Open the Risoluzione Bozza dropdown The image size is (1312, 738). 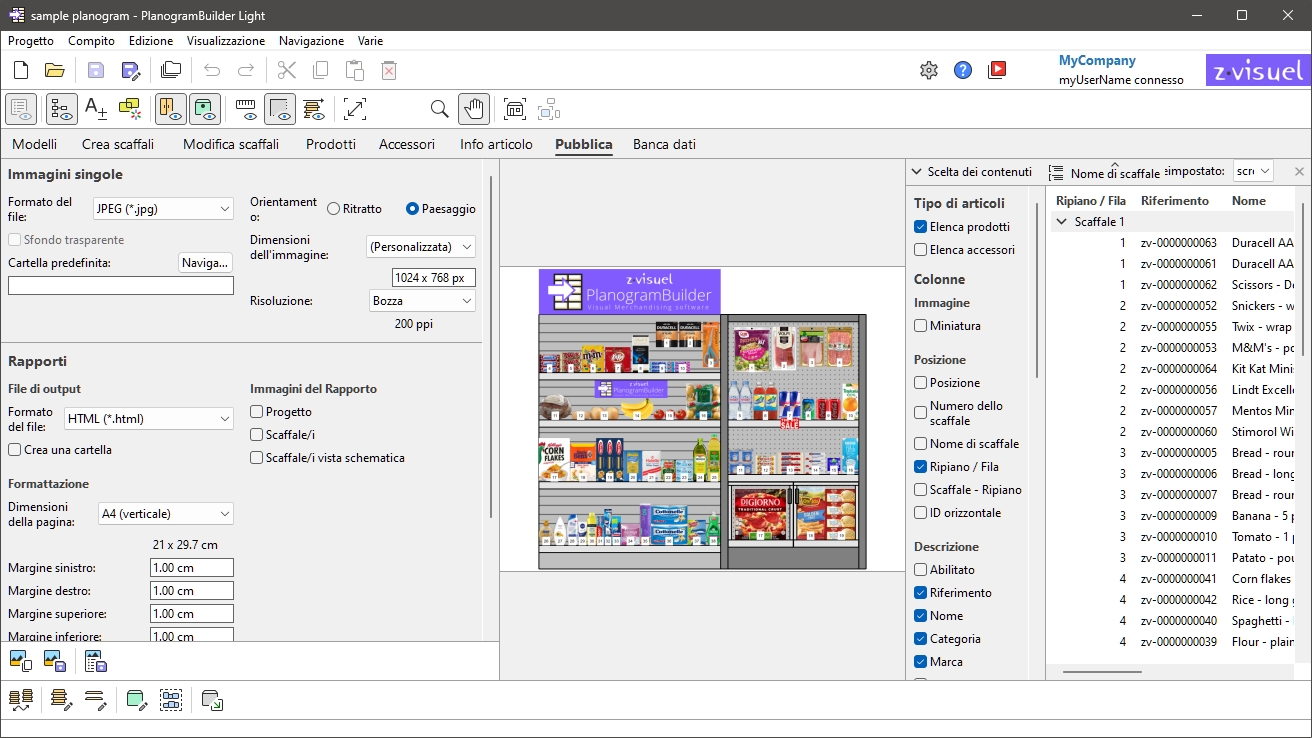coord(421,301)
